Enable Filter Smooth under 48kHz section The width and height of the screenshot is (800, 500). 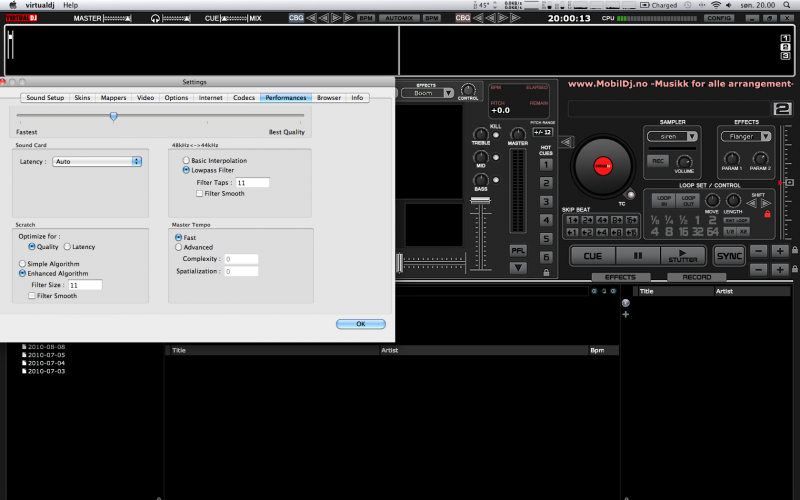click(x=199, y=193)
